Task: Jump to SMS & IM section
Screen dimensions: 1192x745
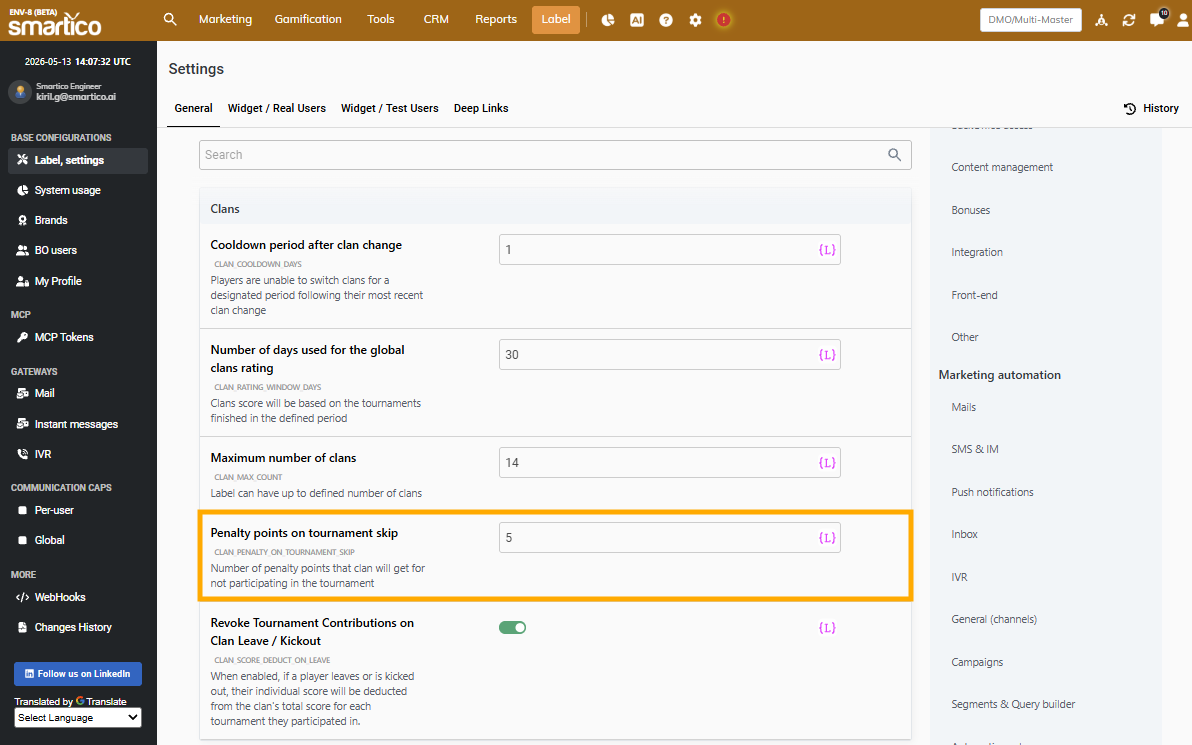Action: [x=975, y=449]
